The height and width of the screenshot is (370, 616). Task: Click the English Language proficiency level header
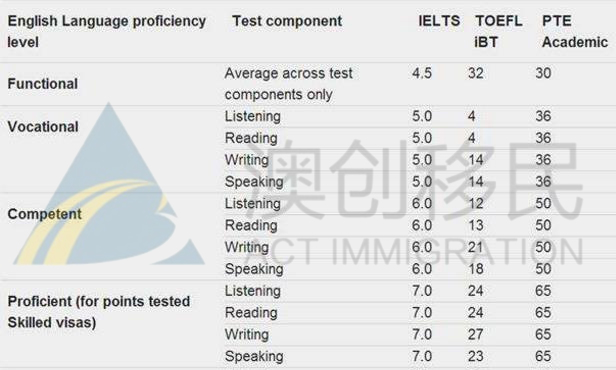106,31
